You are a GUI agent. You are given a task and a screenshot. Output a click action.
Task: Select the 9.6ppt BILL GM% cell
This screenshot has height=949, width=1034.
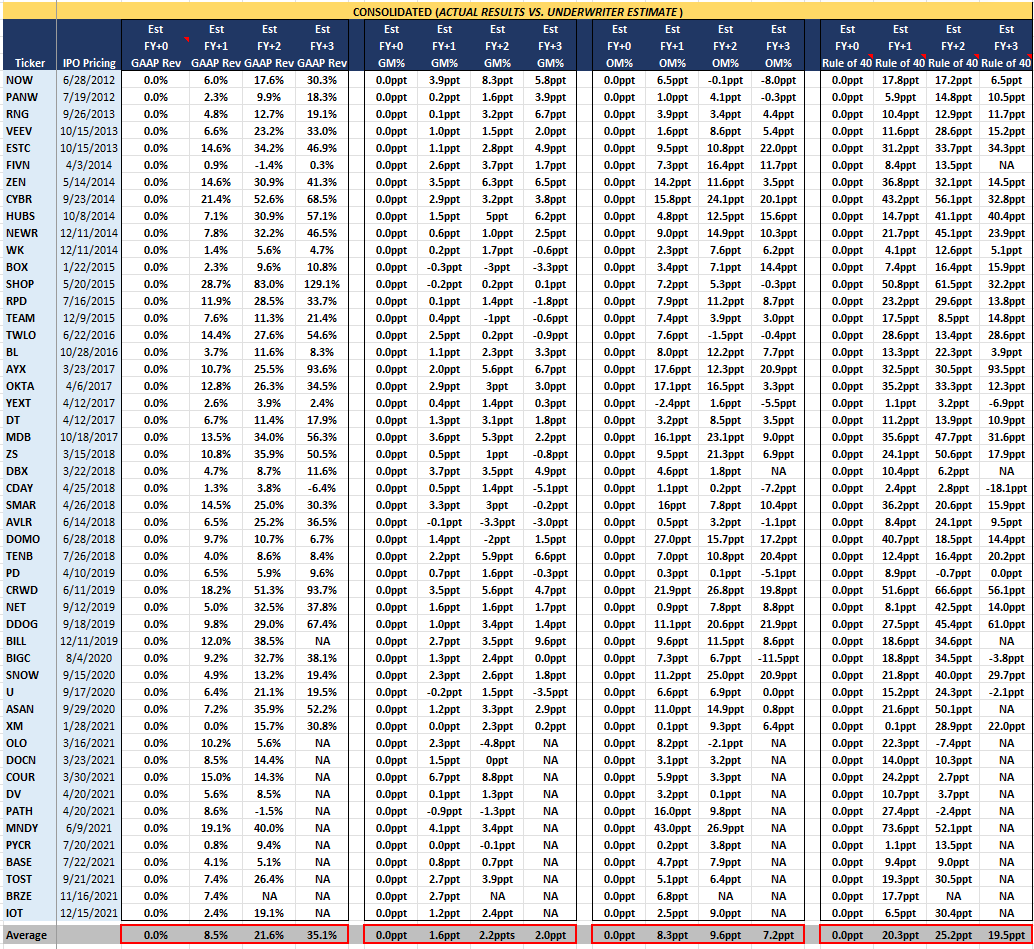pos(550,641)
